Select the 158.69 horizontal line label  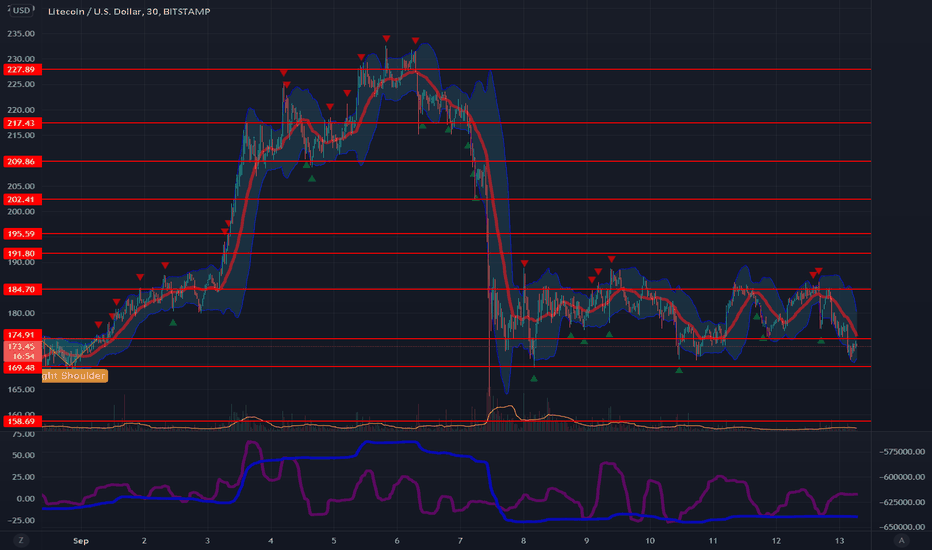(x=21, y=421)
